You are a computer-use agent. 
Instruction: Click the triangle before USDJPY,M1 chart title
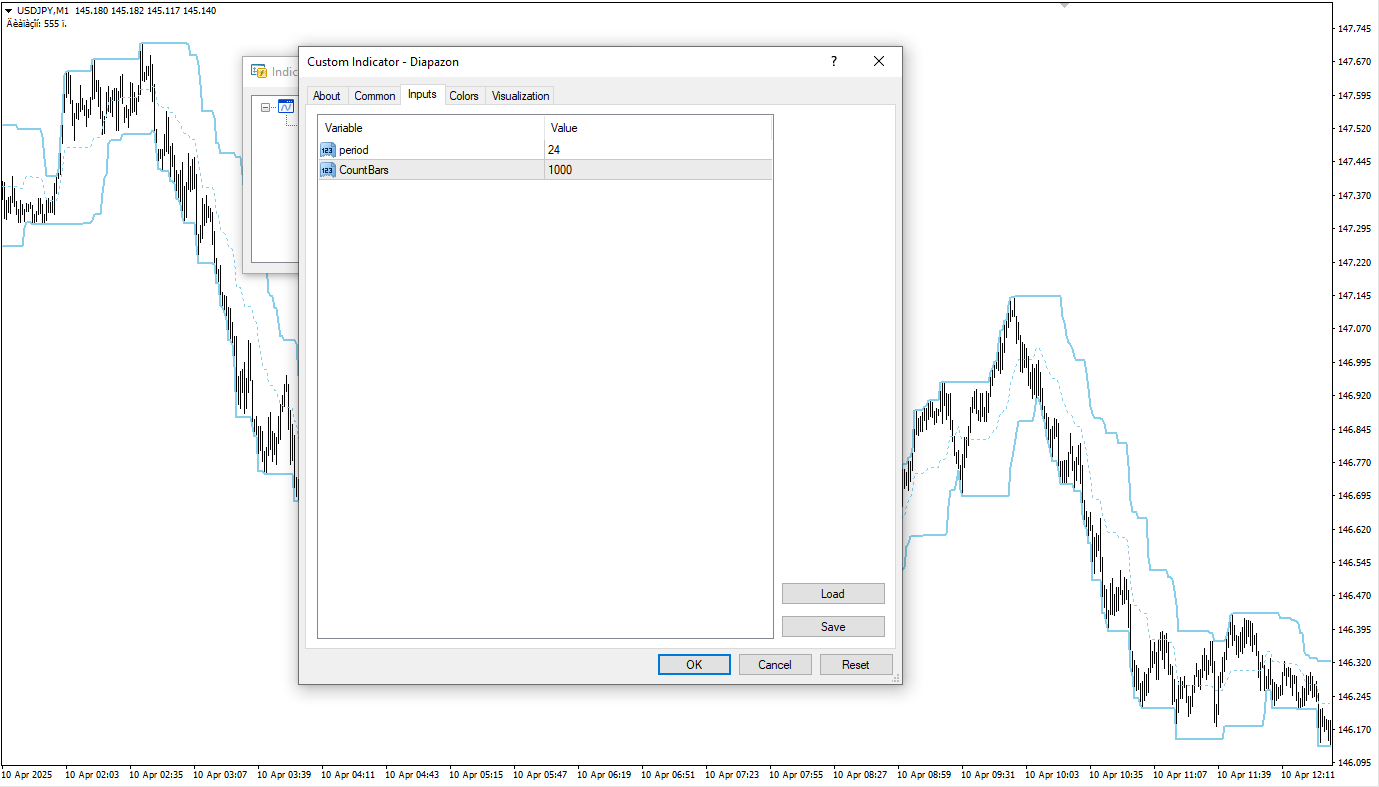(9, 10)
